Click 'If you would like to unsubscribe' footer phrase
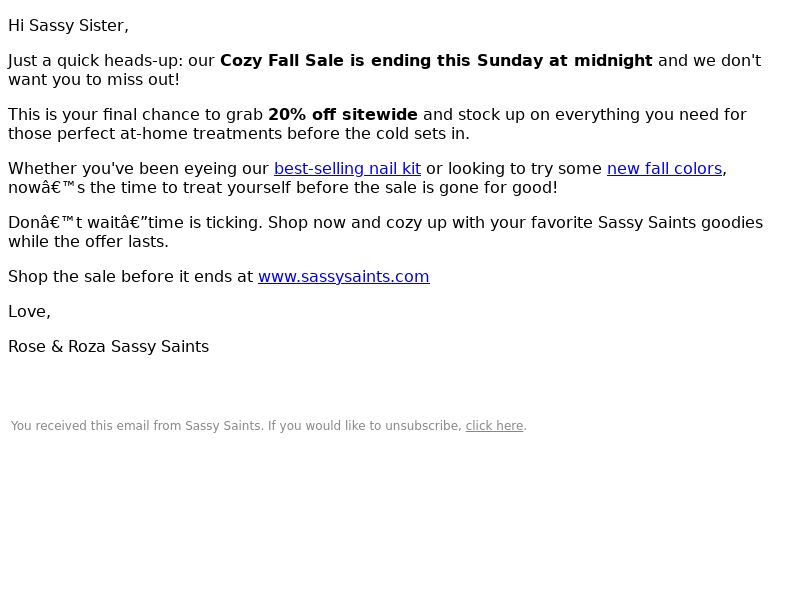Viewport: 800px width, 600px height. [x=365, y=426]
